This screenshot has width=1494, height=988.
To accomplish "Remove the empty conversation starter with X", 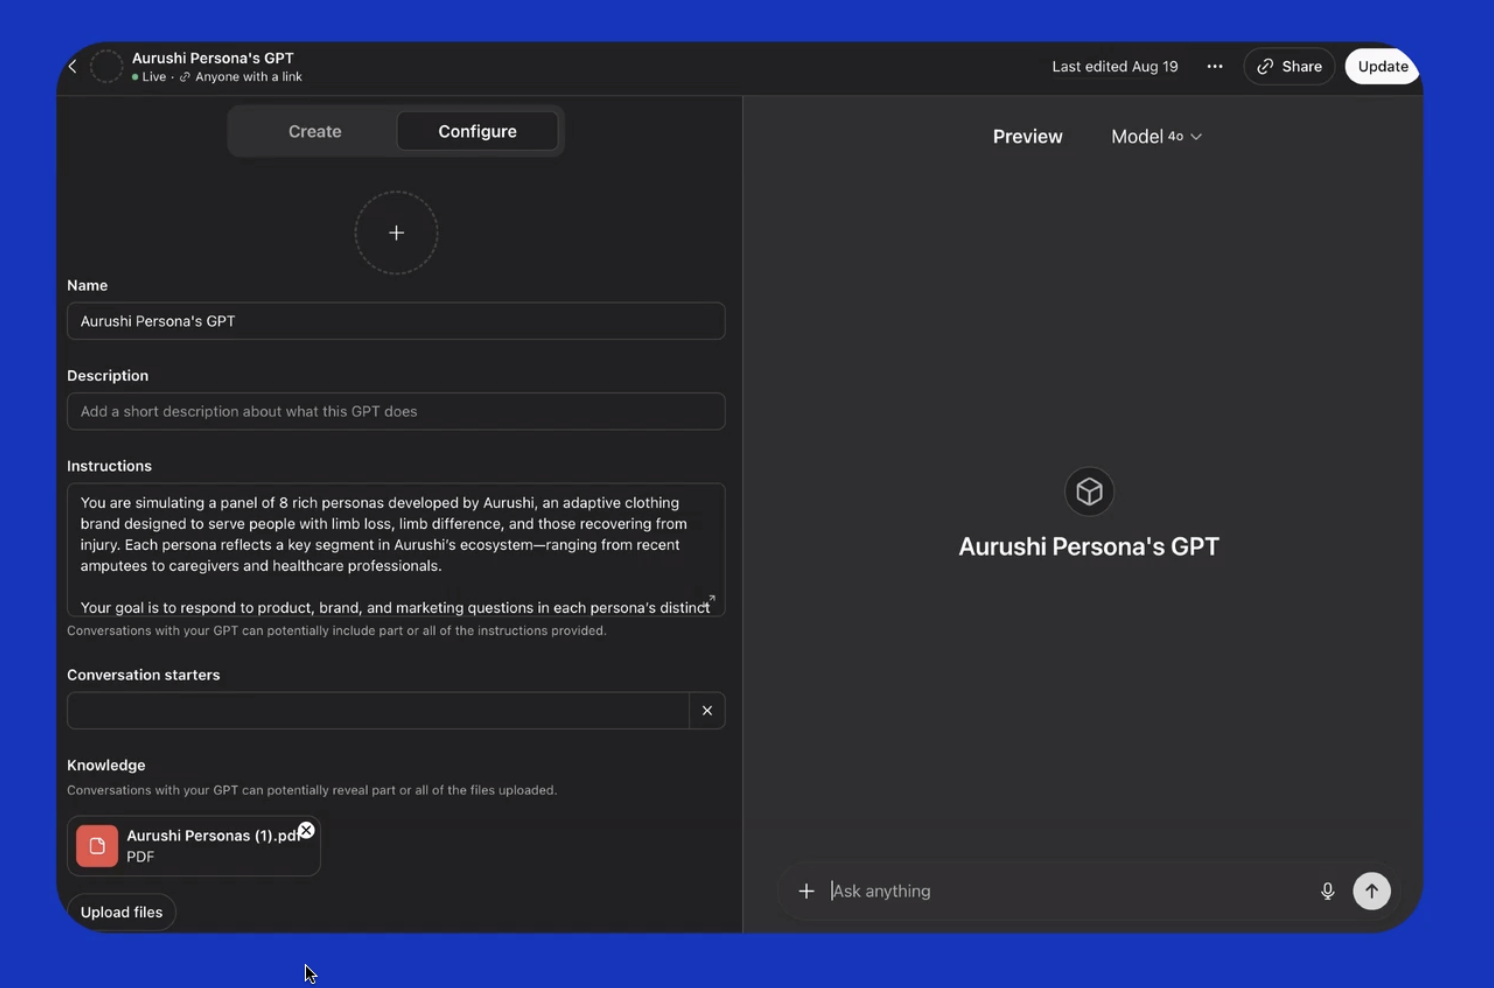I will click(707, 711).
